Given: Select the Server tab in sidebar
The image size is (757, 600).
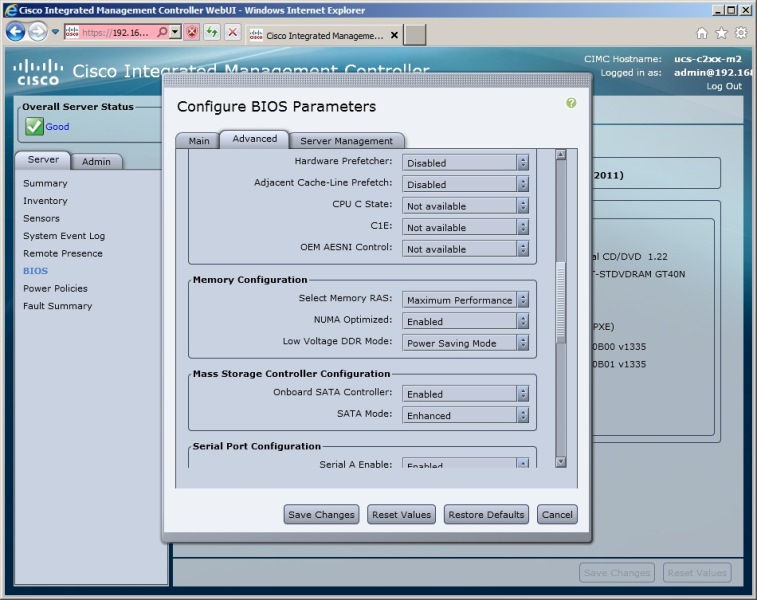Looking at the screenshot, I should click(43, 160).
